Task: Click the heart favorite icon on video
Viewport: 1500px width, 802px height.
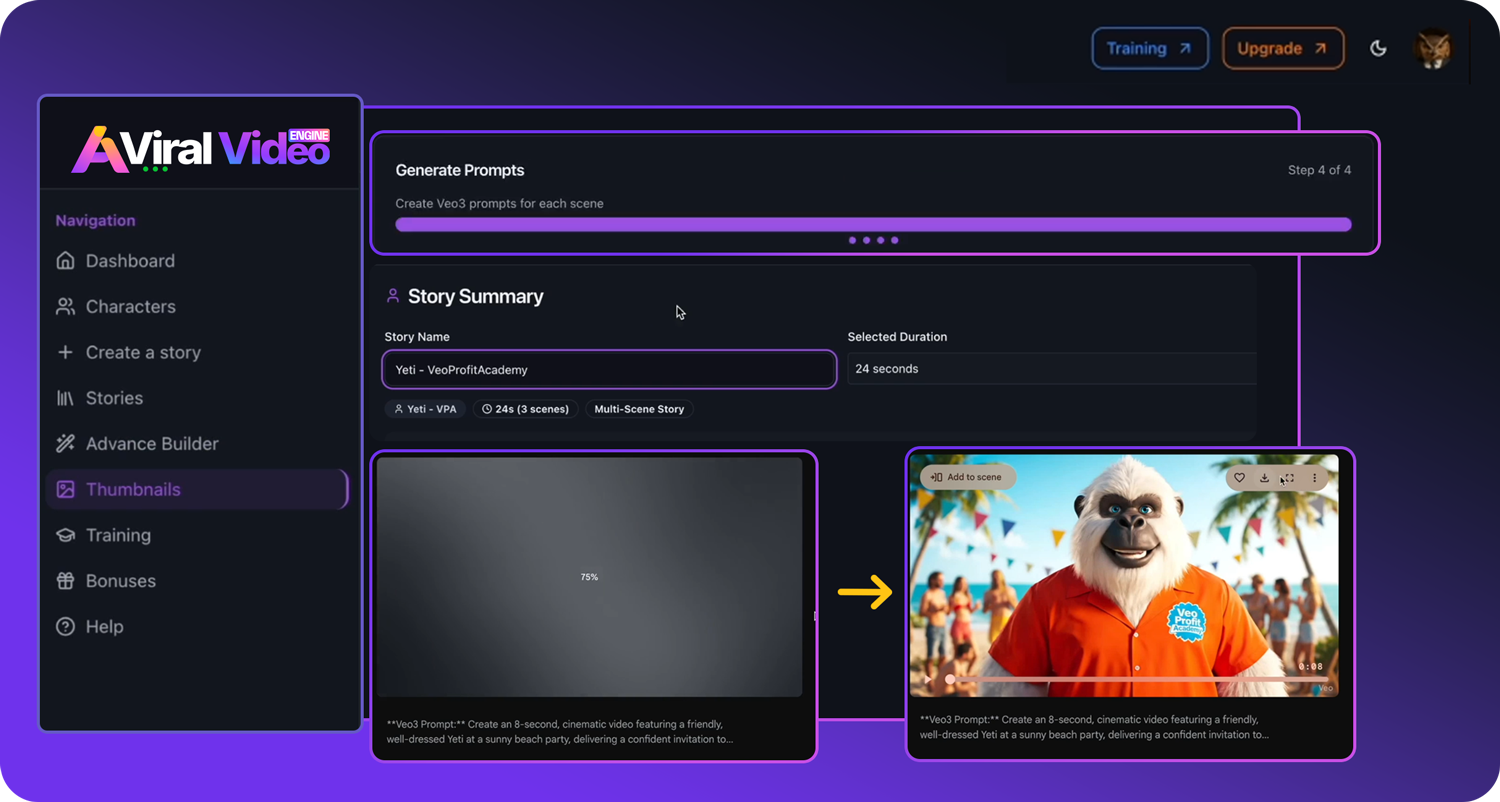Action: tap(1239, 478)
